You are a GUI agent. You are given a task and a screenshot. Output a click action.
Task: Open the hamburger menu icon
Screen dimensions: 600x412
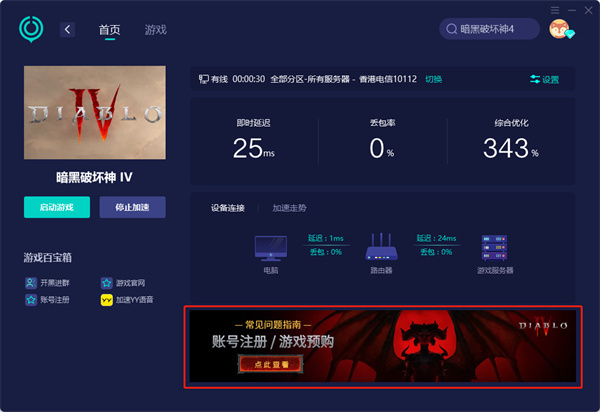[555, 10]
